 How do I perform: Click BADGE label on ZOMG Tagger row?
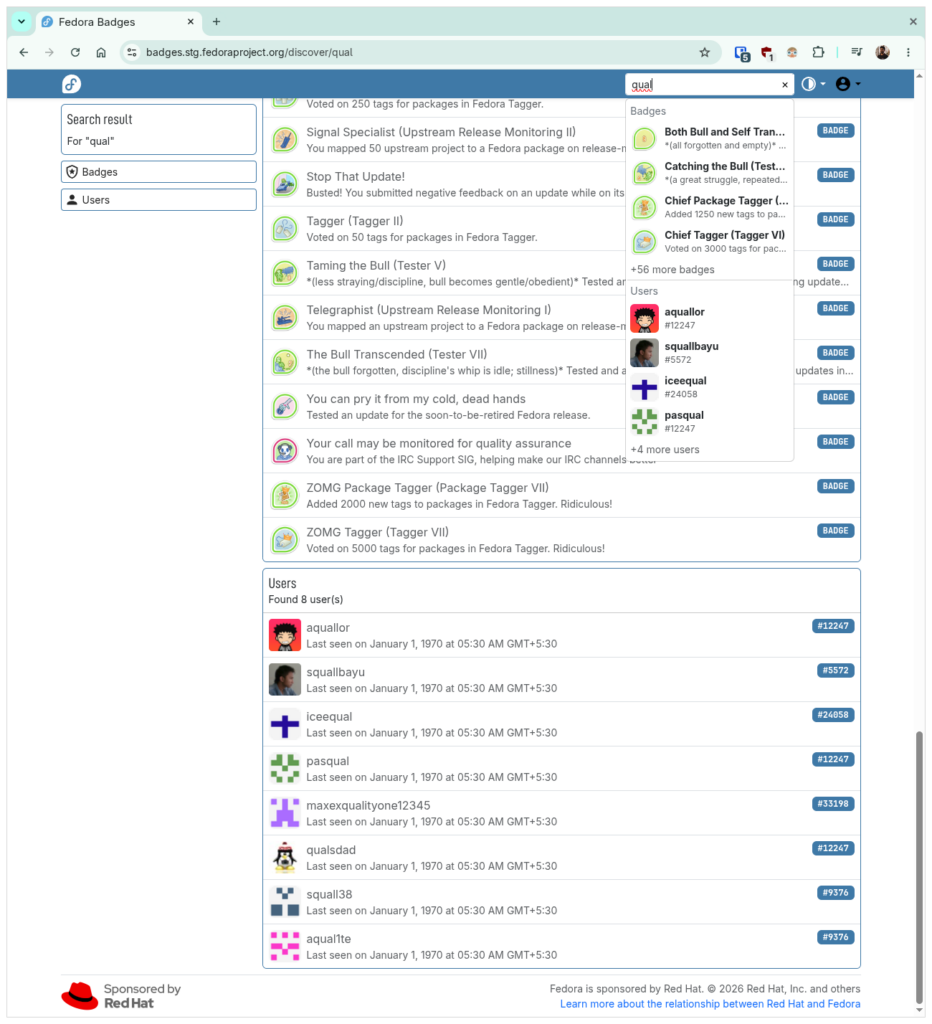[x=835, y=531]
